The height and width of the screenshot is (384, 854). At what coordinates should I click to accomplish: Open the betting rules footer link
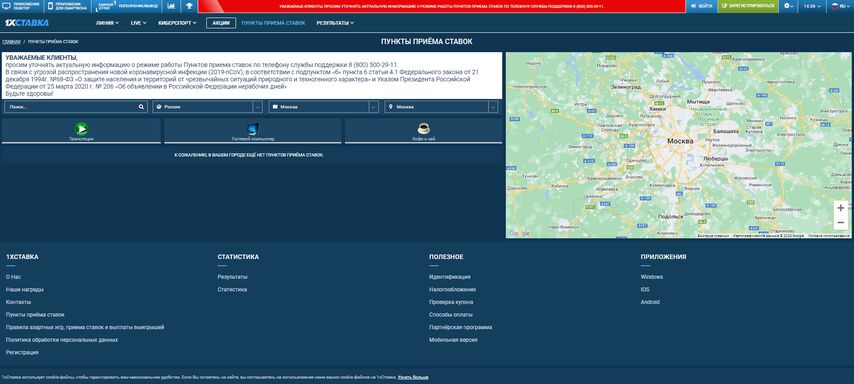[85, 327]
